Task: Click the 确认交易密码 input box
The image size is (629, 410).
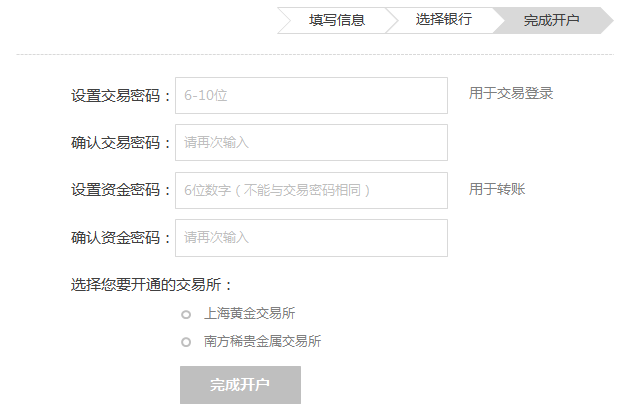Action: 311,143
